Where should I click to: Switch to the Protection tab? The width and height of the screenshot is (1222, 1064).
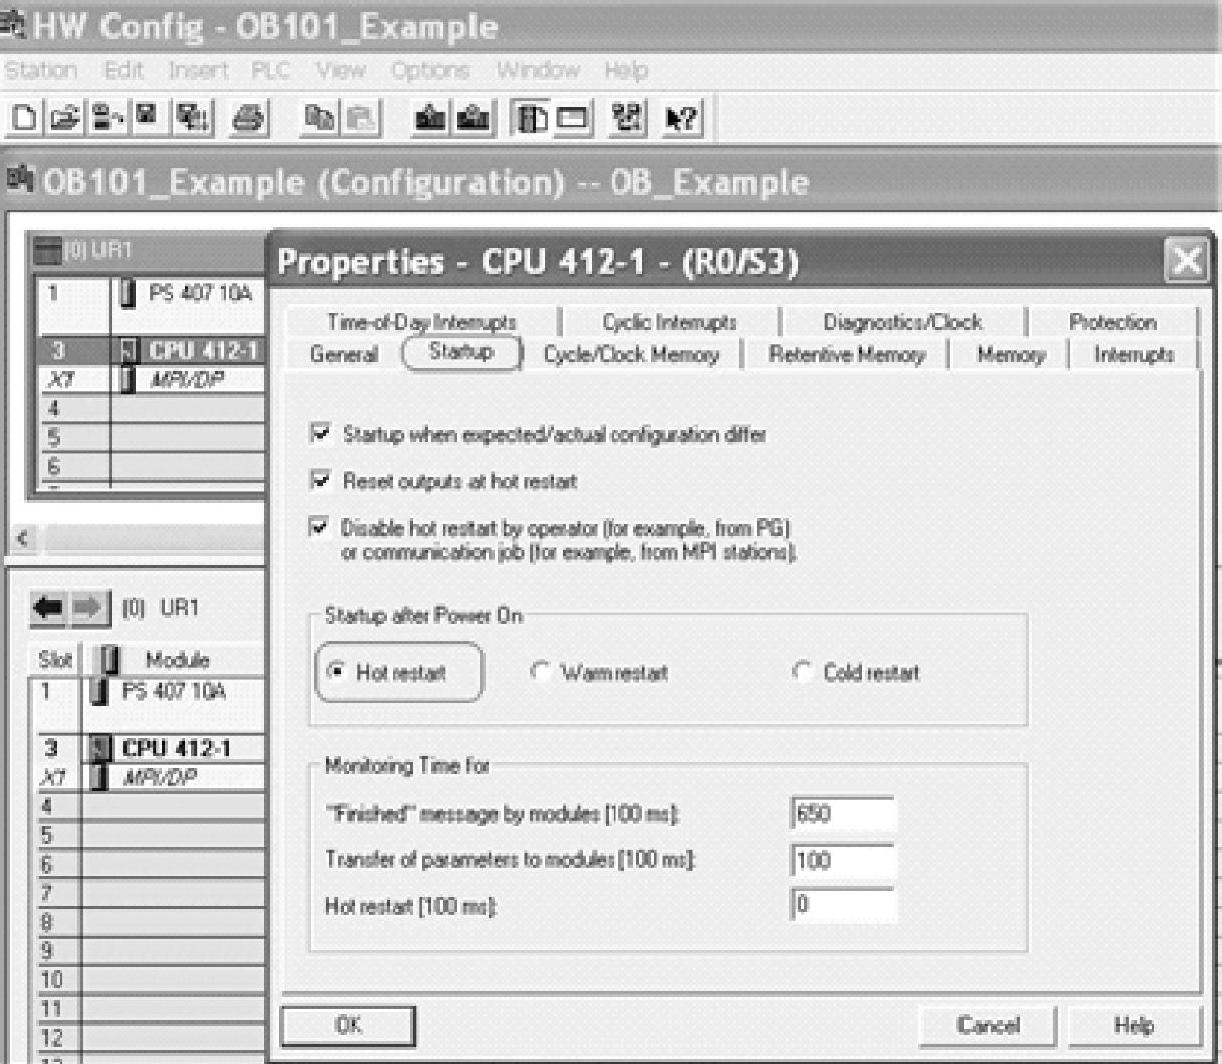pos(1112,322)
